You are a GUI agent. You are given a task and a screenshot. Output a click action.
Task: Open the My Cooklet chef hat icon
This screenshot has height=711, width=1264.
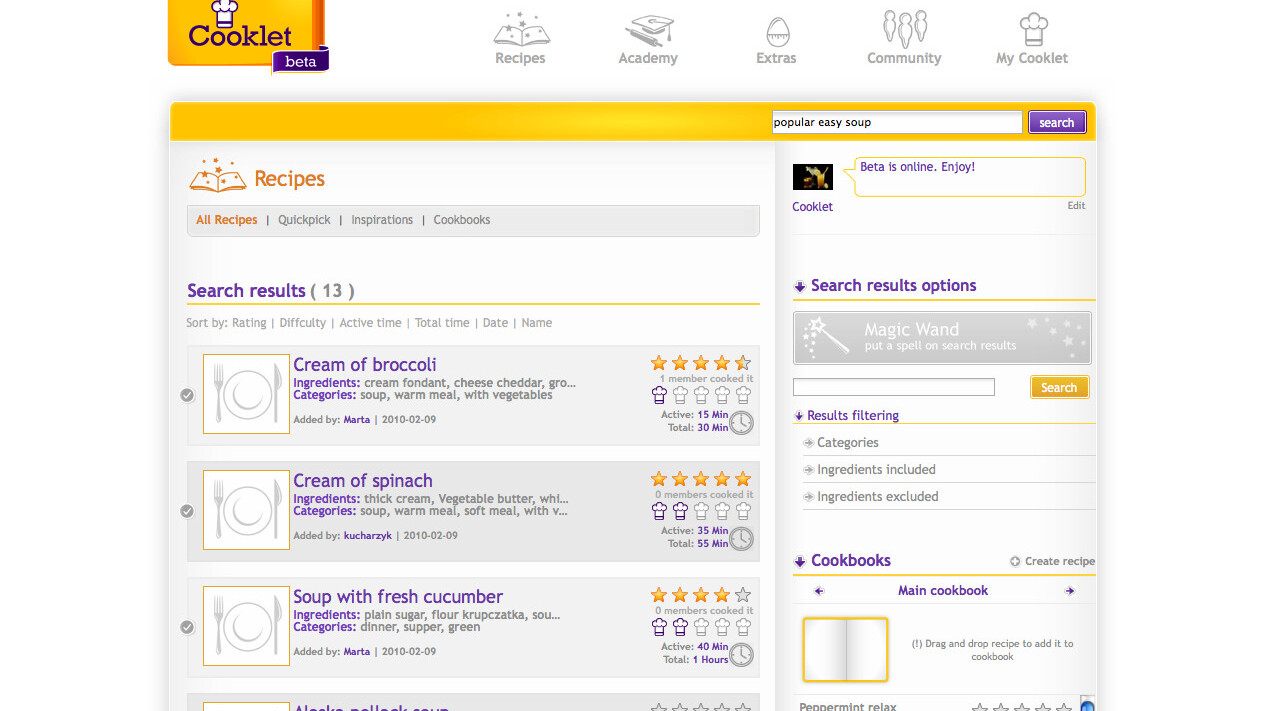(1032, 29)
